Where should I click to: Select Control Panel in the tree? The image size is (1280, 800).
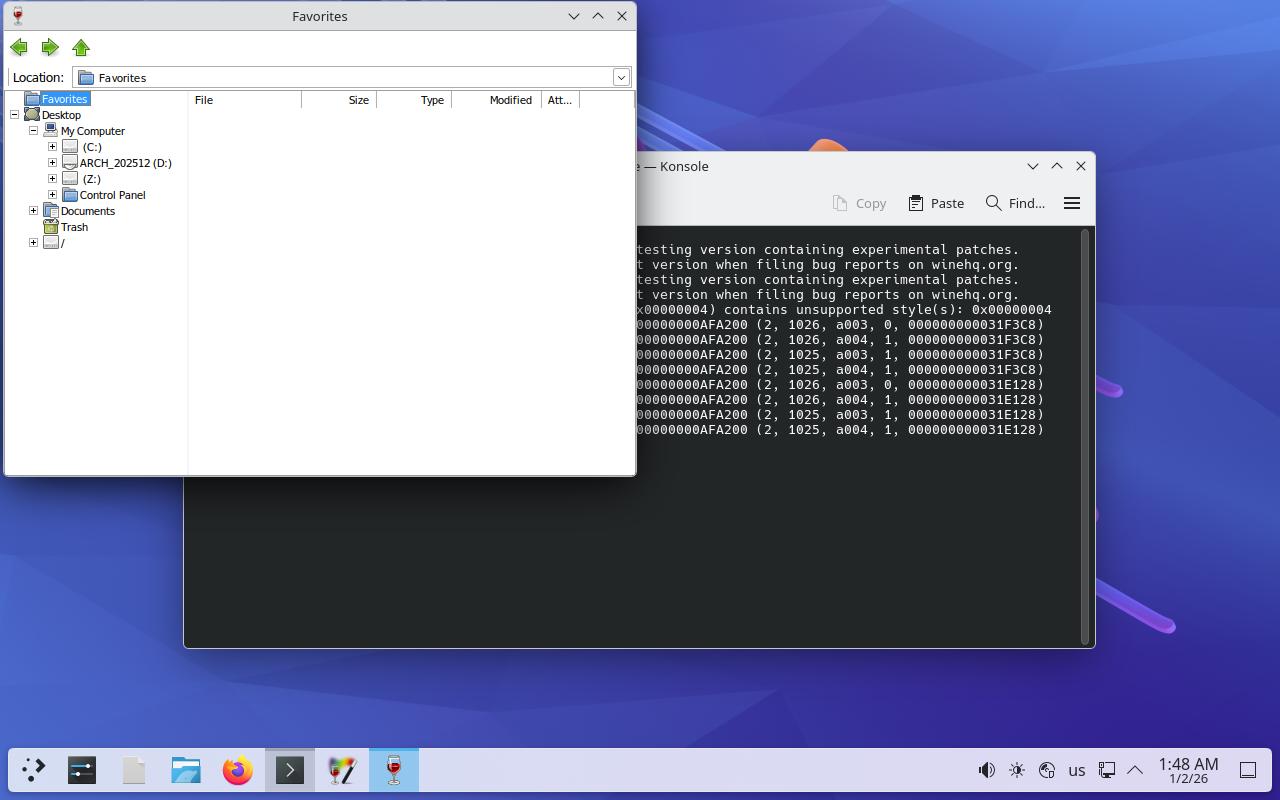112,195
